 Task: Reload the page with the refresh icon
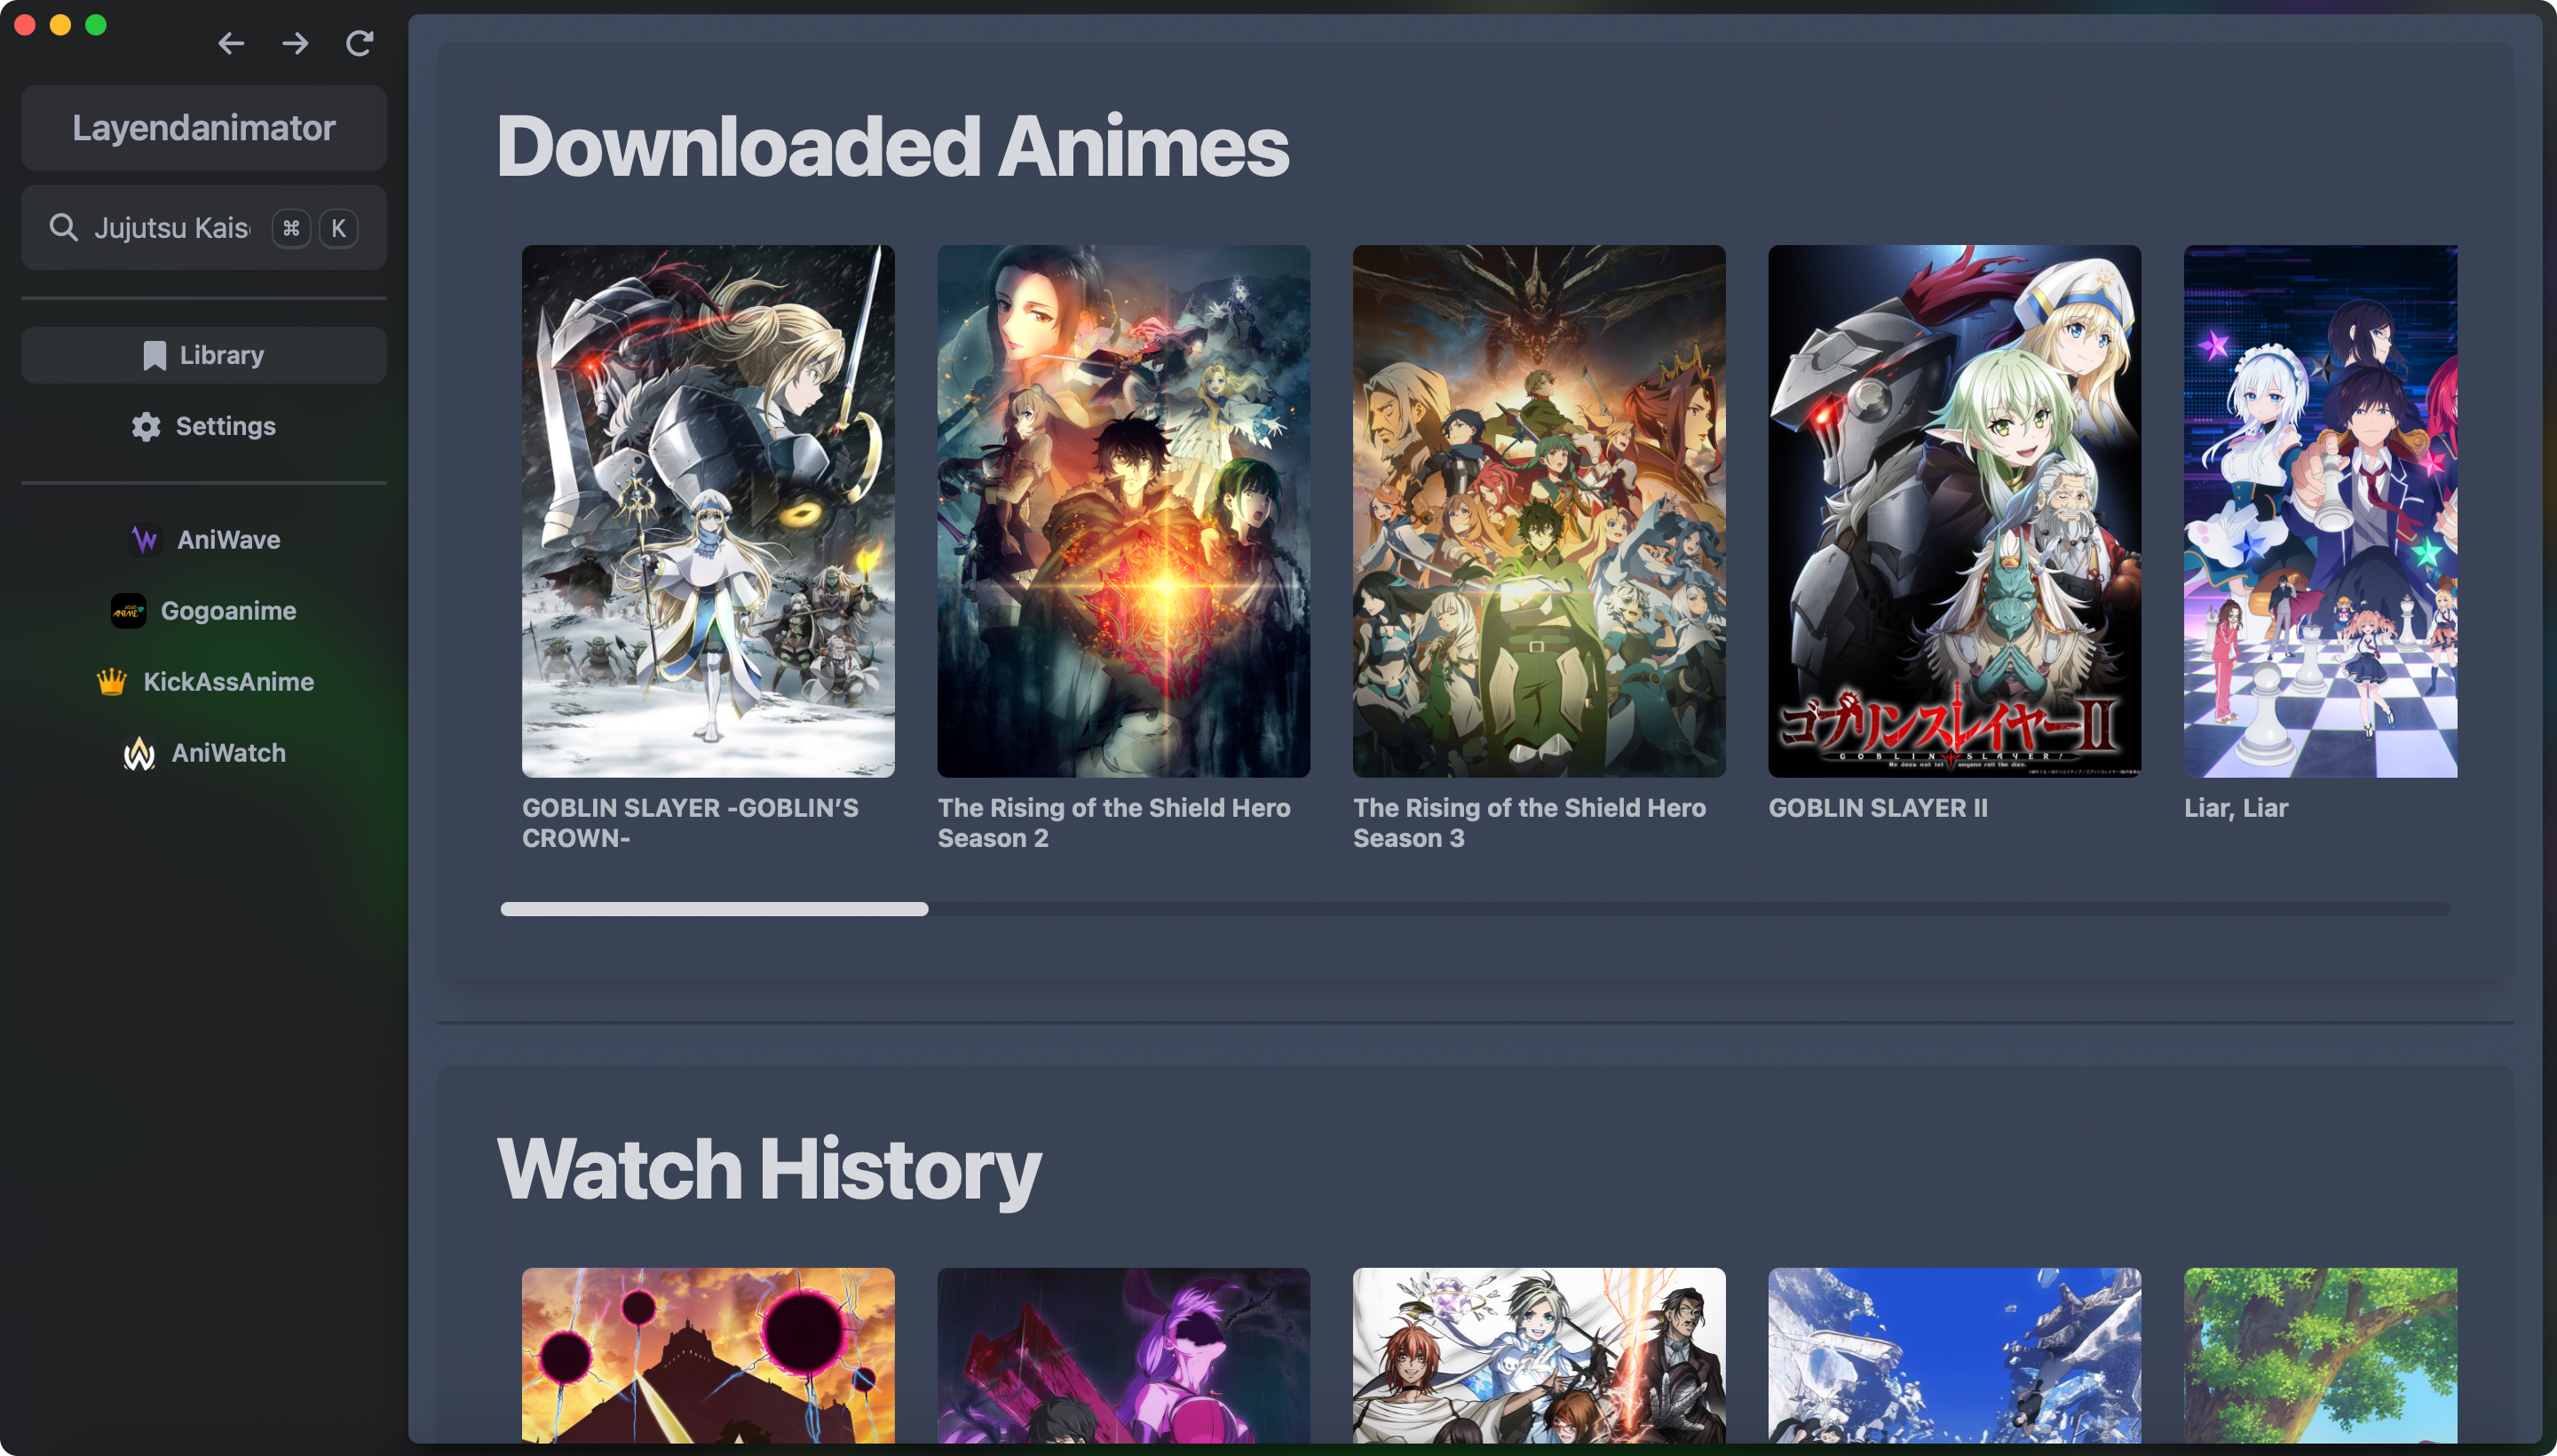(x=359, y=43)
